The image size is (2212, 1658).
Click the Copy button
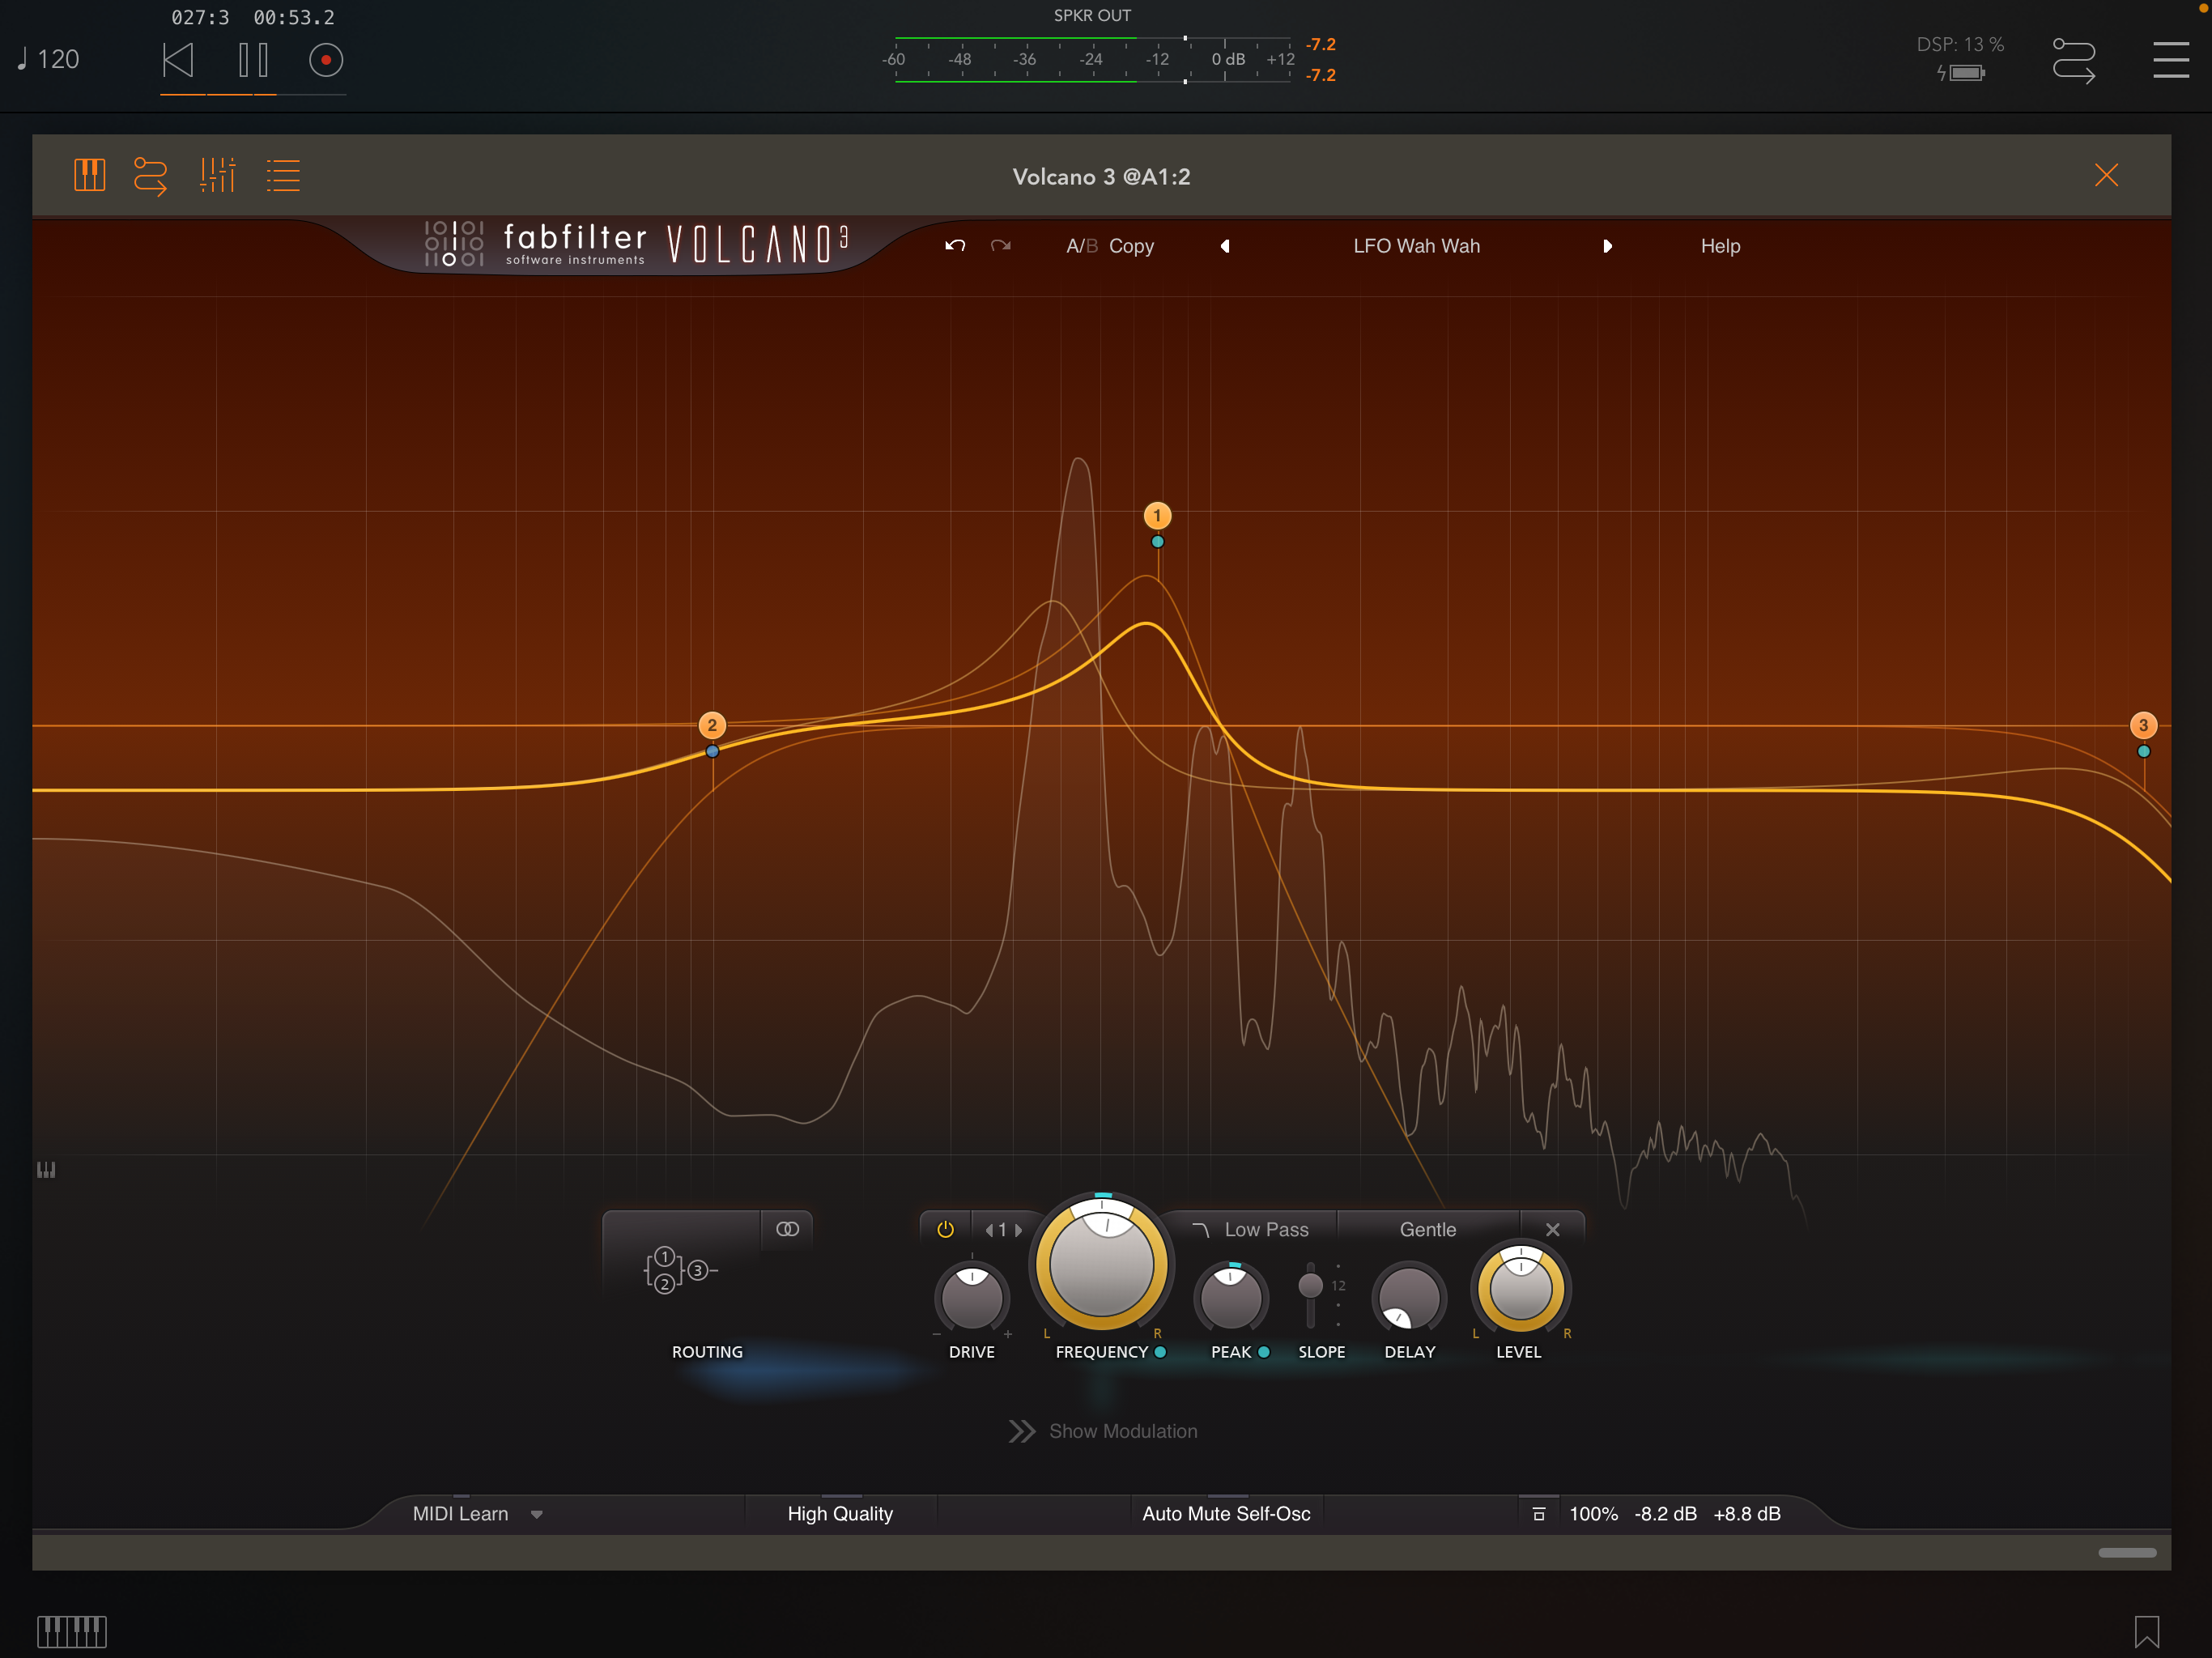1131,246
